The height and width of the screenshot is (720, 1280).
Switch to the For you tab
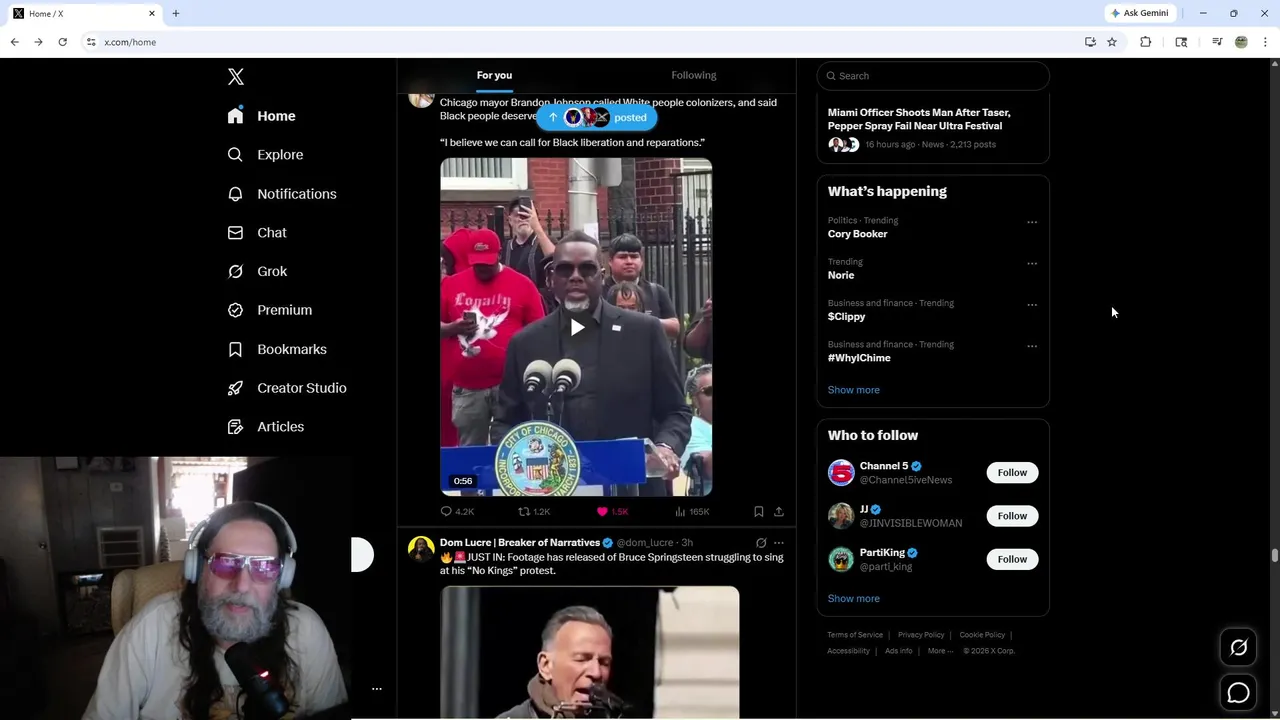click(494, 75)
